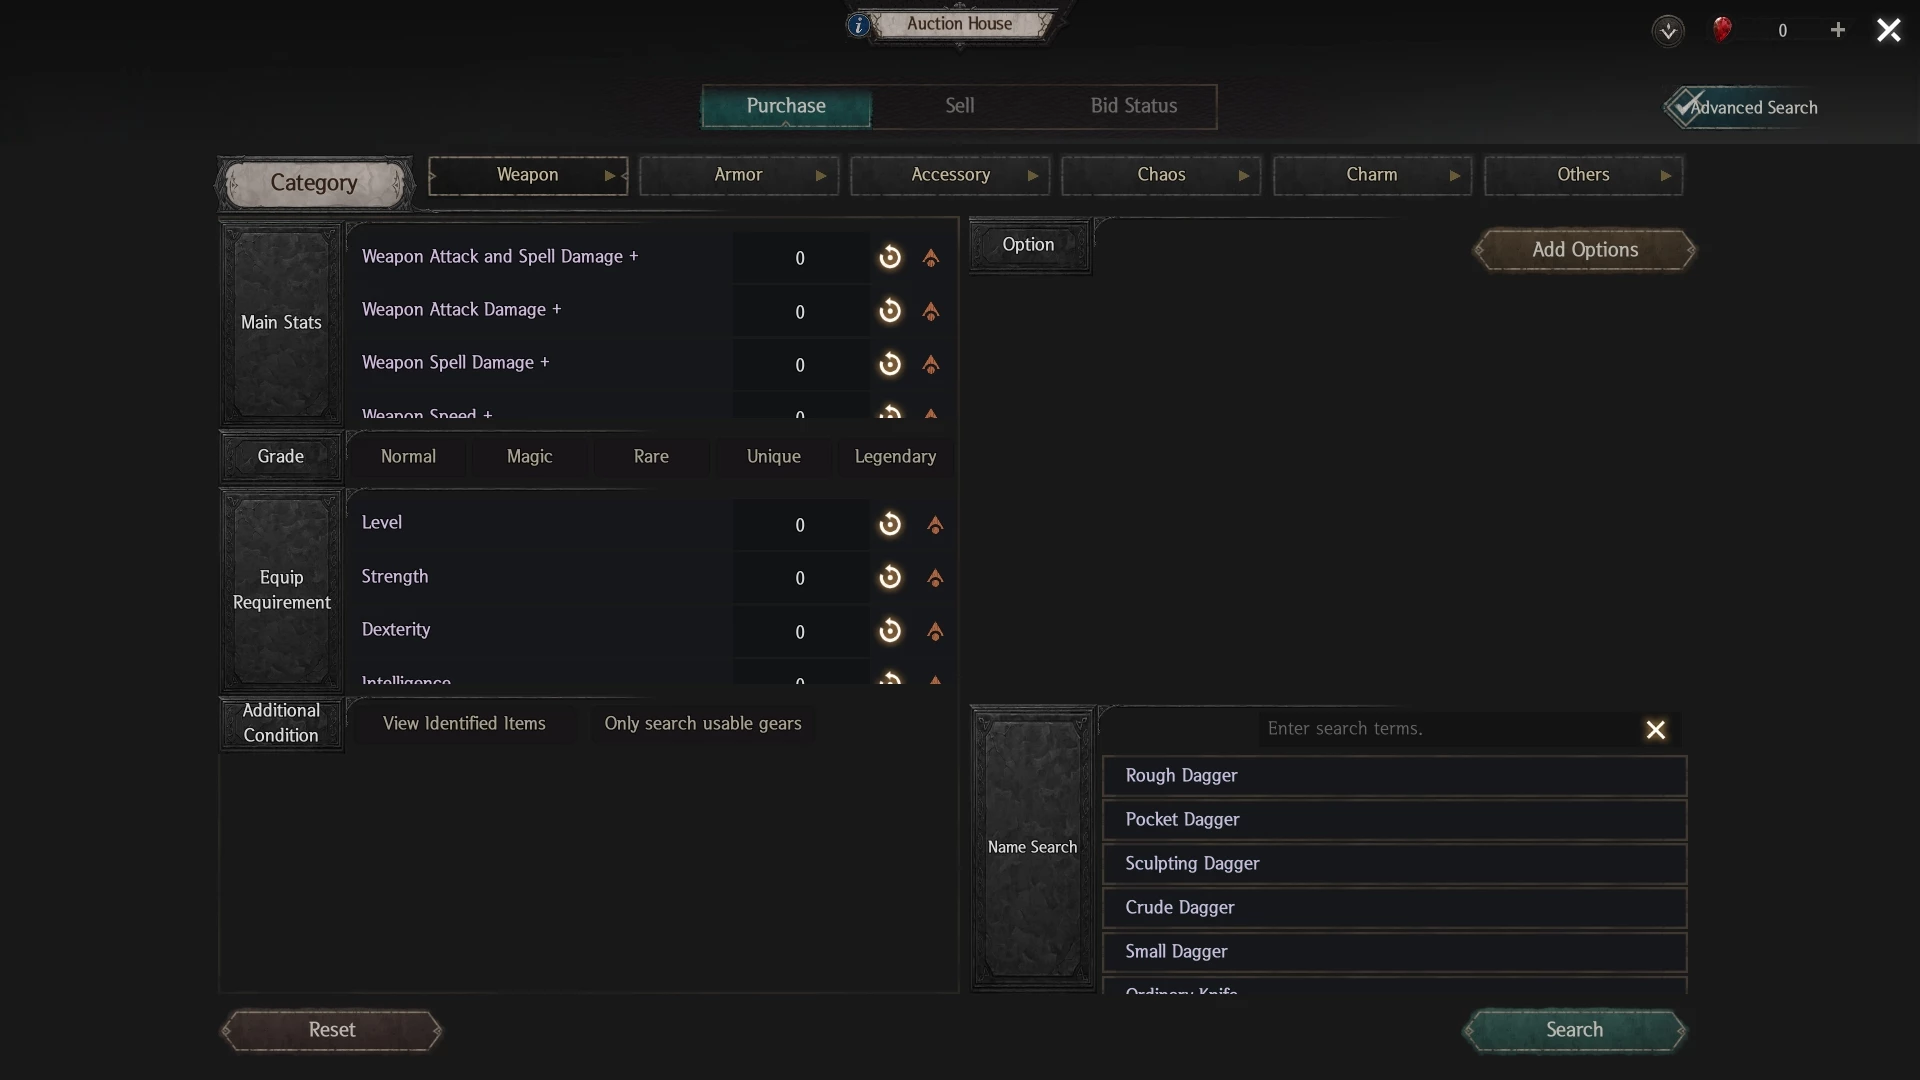Open the Bid Status tab
1920x1080 pixels.
pyautogui.click(x=1133, y=106)
